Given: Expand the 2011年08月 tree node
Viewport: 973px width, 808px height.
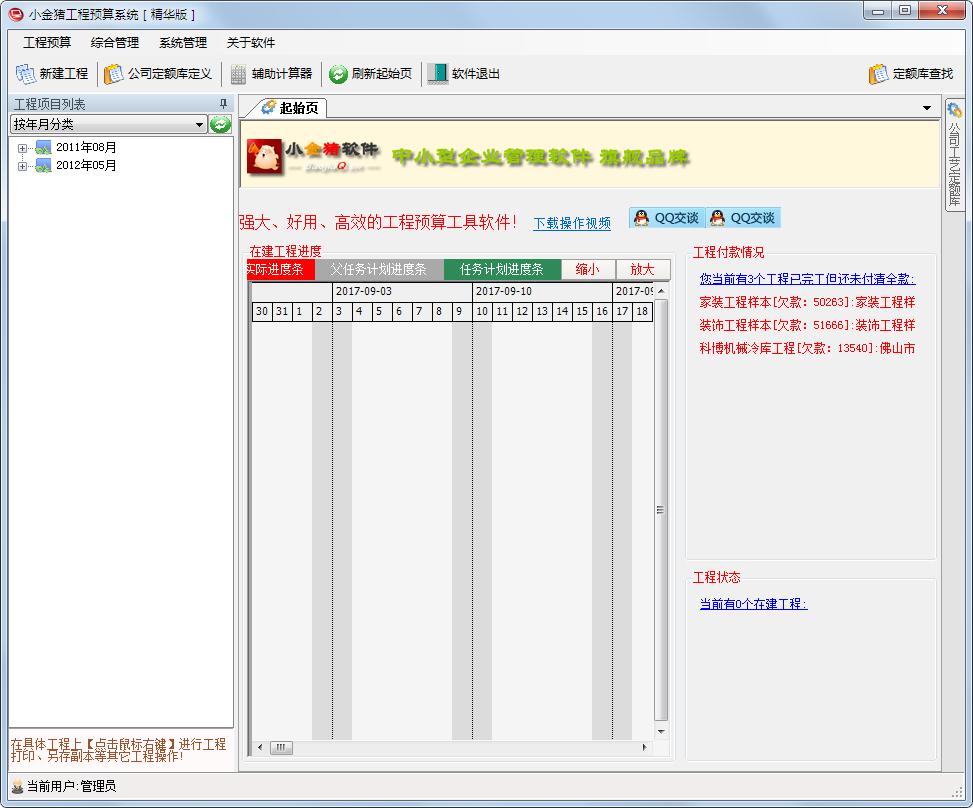Looking at the screenshot, I should pos(22,148).
